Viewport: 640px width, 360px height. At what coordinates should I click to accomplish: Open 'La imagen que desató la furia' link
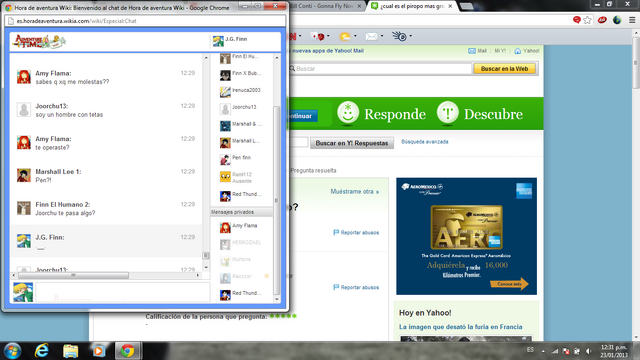tap(460, 327)
